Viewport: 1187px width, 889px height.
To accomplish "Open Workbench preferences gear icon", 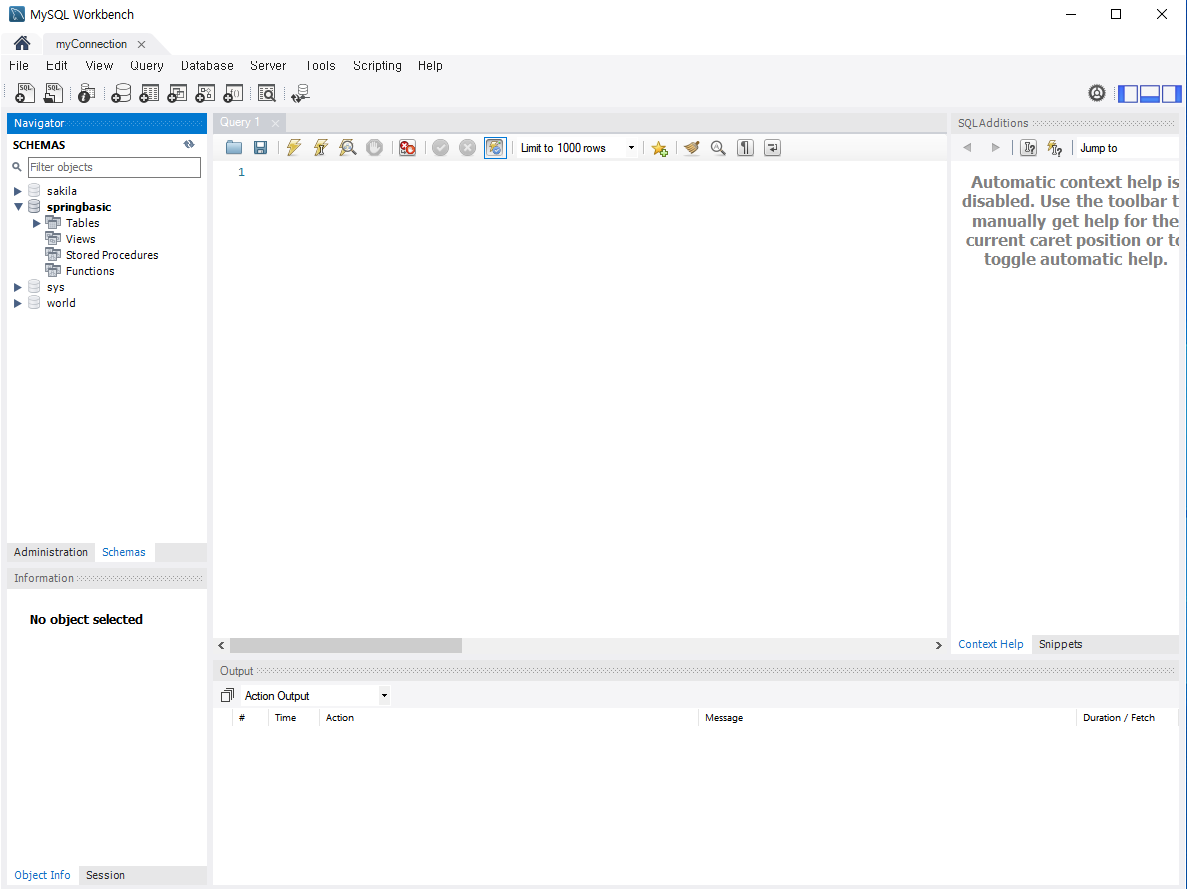I will [x=1096, y=93].
